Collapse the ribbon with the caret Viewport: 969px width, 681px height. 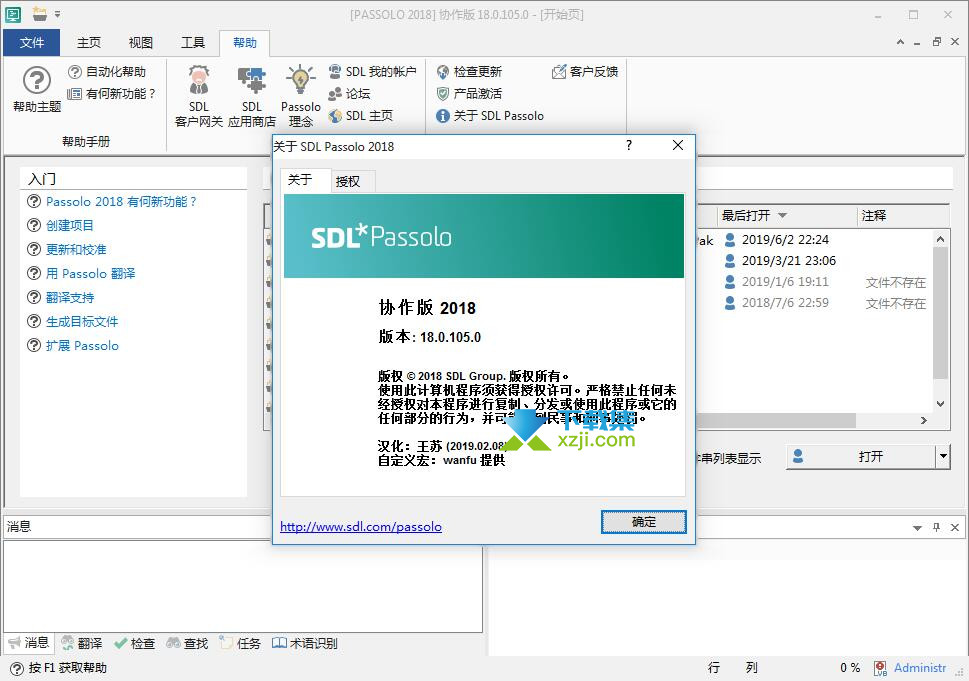tap(900, 42)
